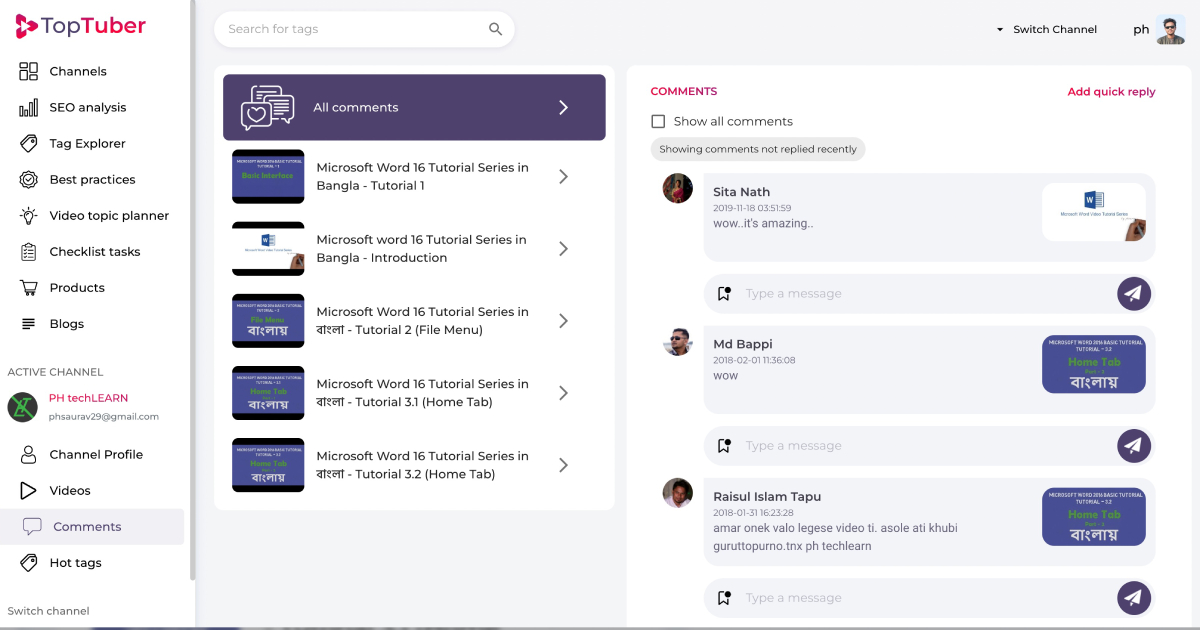The width and height of the screenshot is (1200, 630).
Task: Click message field under Sita Nath's comment
Action: point(925,293)
